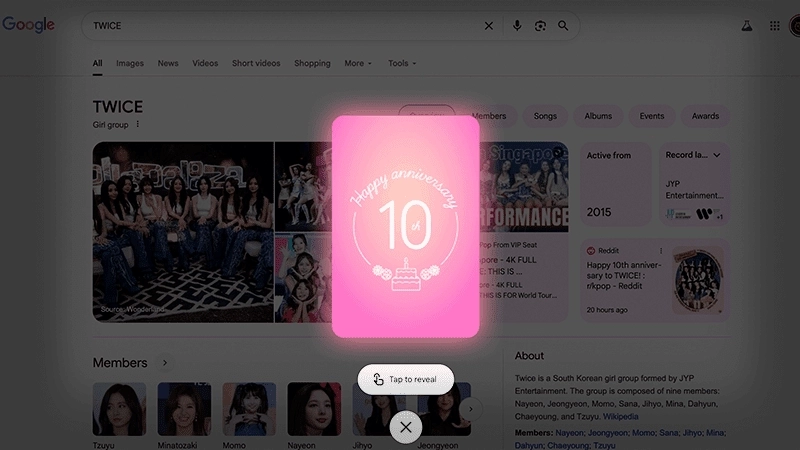Close the anniversary card overlay

(405, 427)
